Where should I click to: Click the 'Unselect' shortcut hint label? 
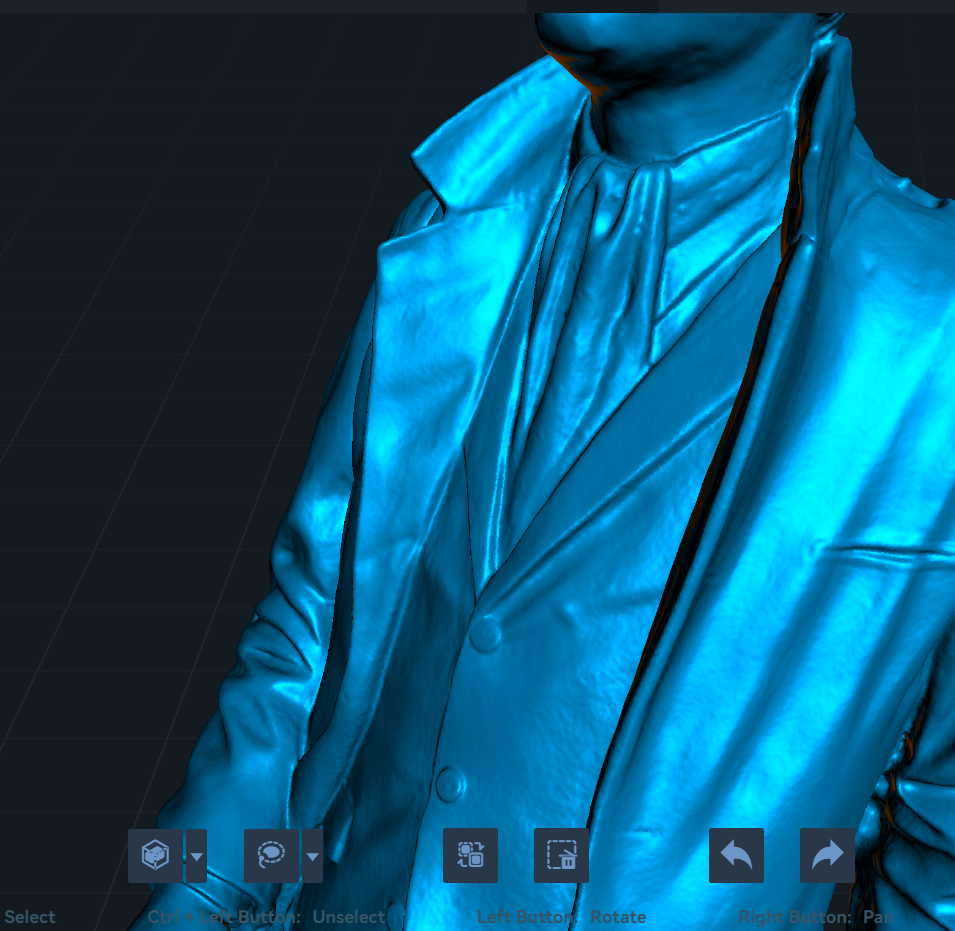pos(348,917)
